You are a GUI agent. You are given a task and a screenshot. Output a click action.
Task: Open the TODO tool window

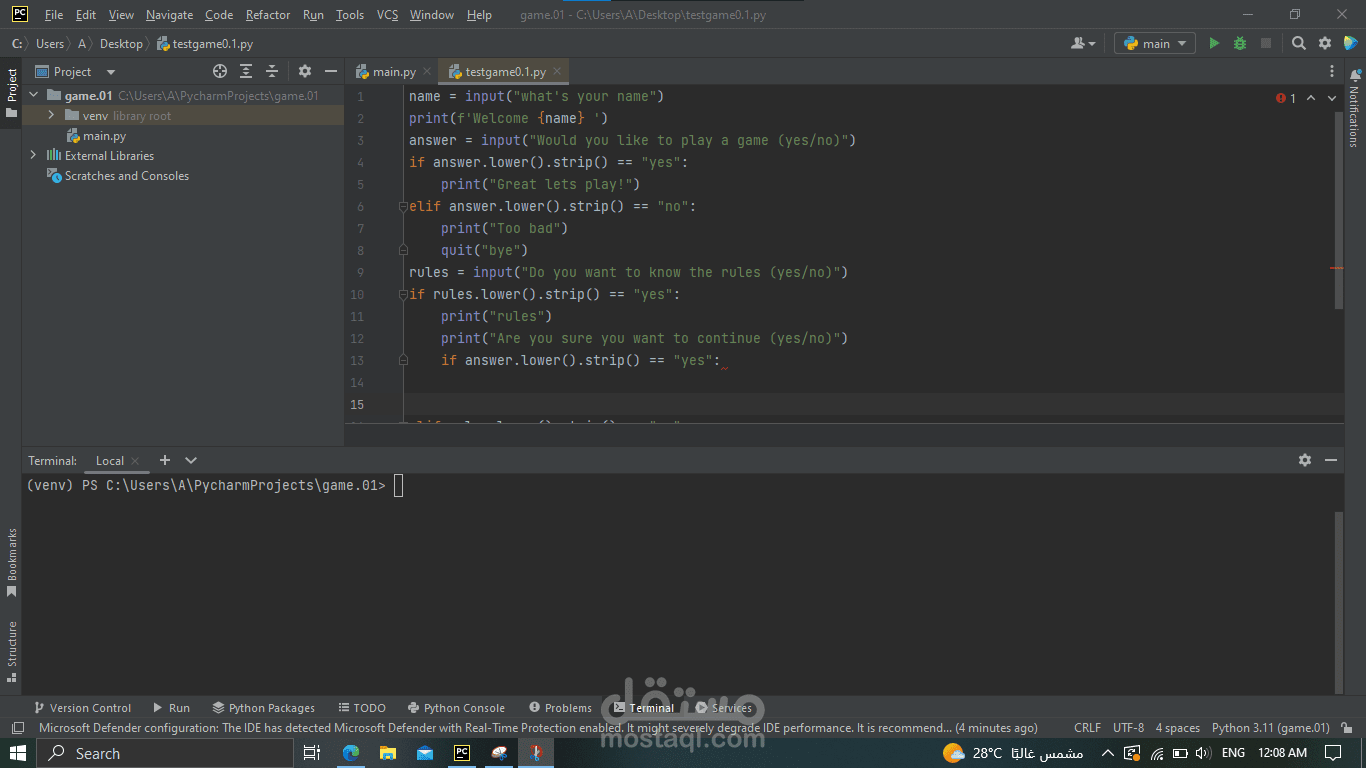pyautogui.click(x=361, y=708)
